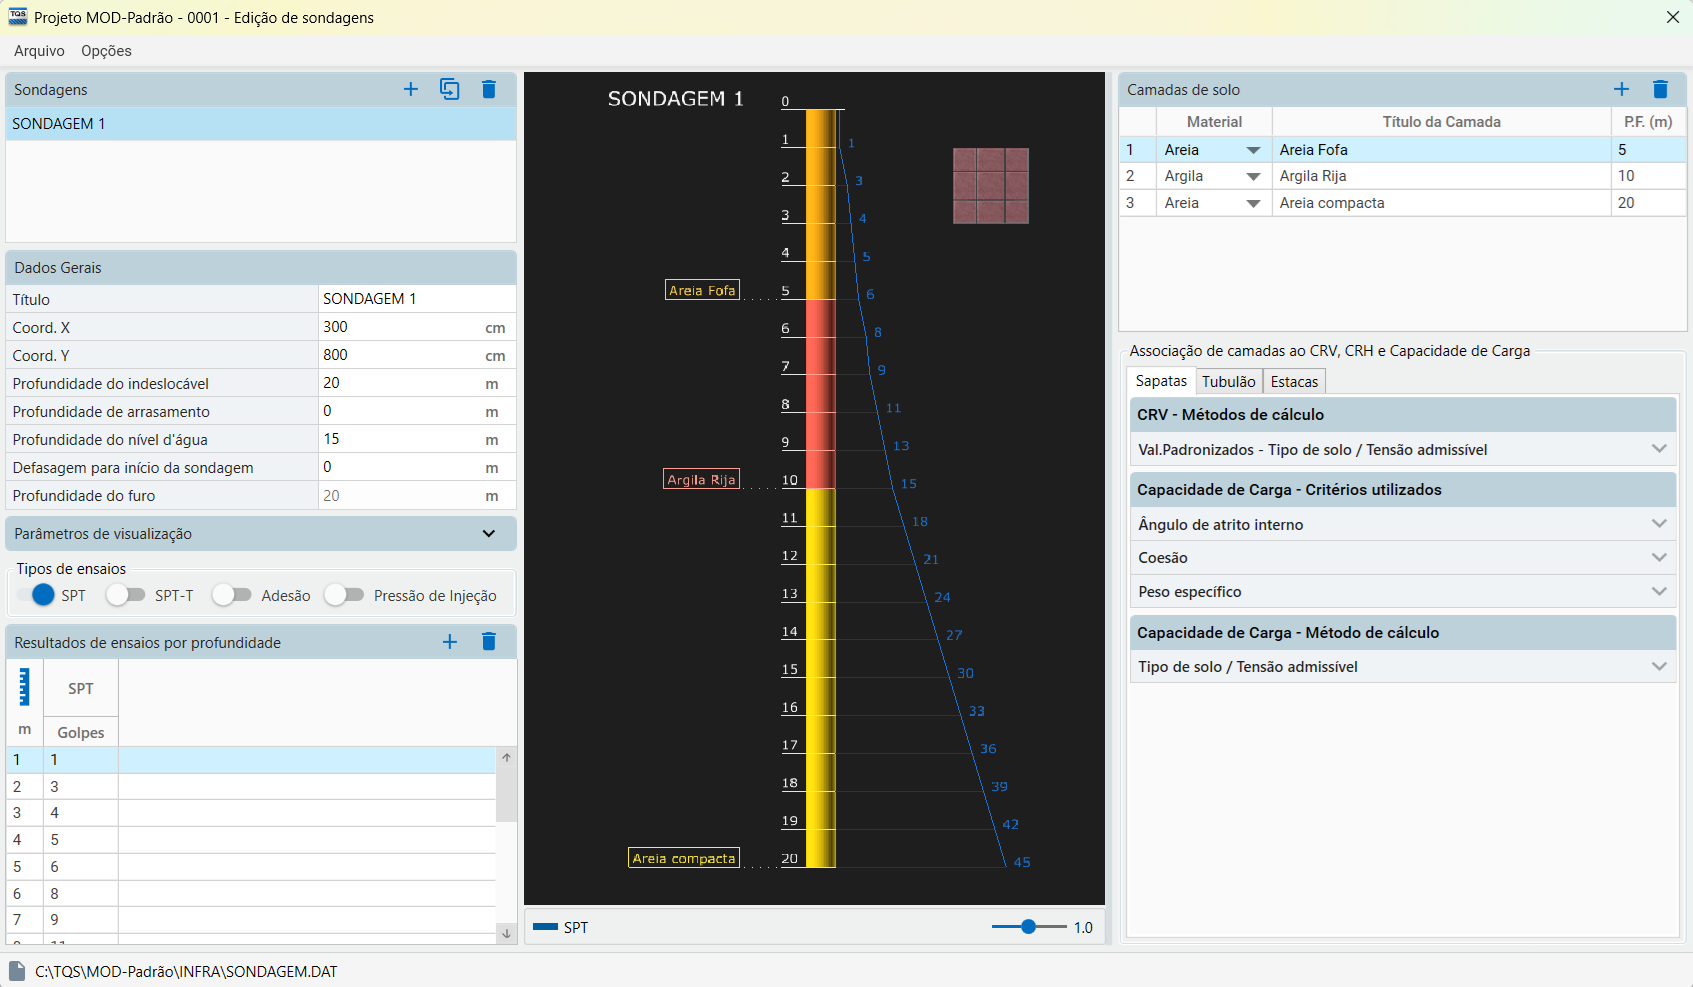
Task: Enable the SPT-T test type switch
Action: pyautogui.click(x=126, y=595)
